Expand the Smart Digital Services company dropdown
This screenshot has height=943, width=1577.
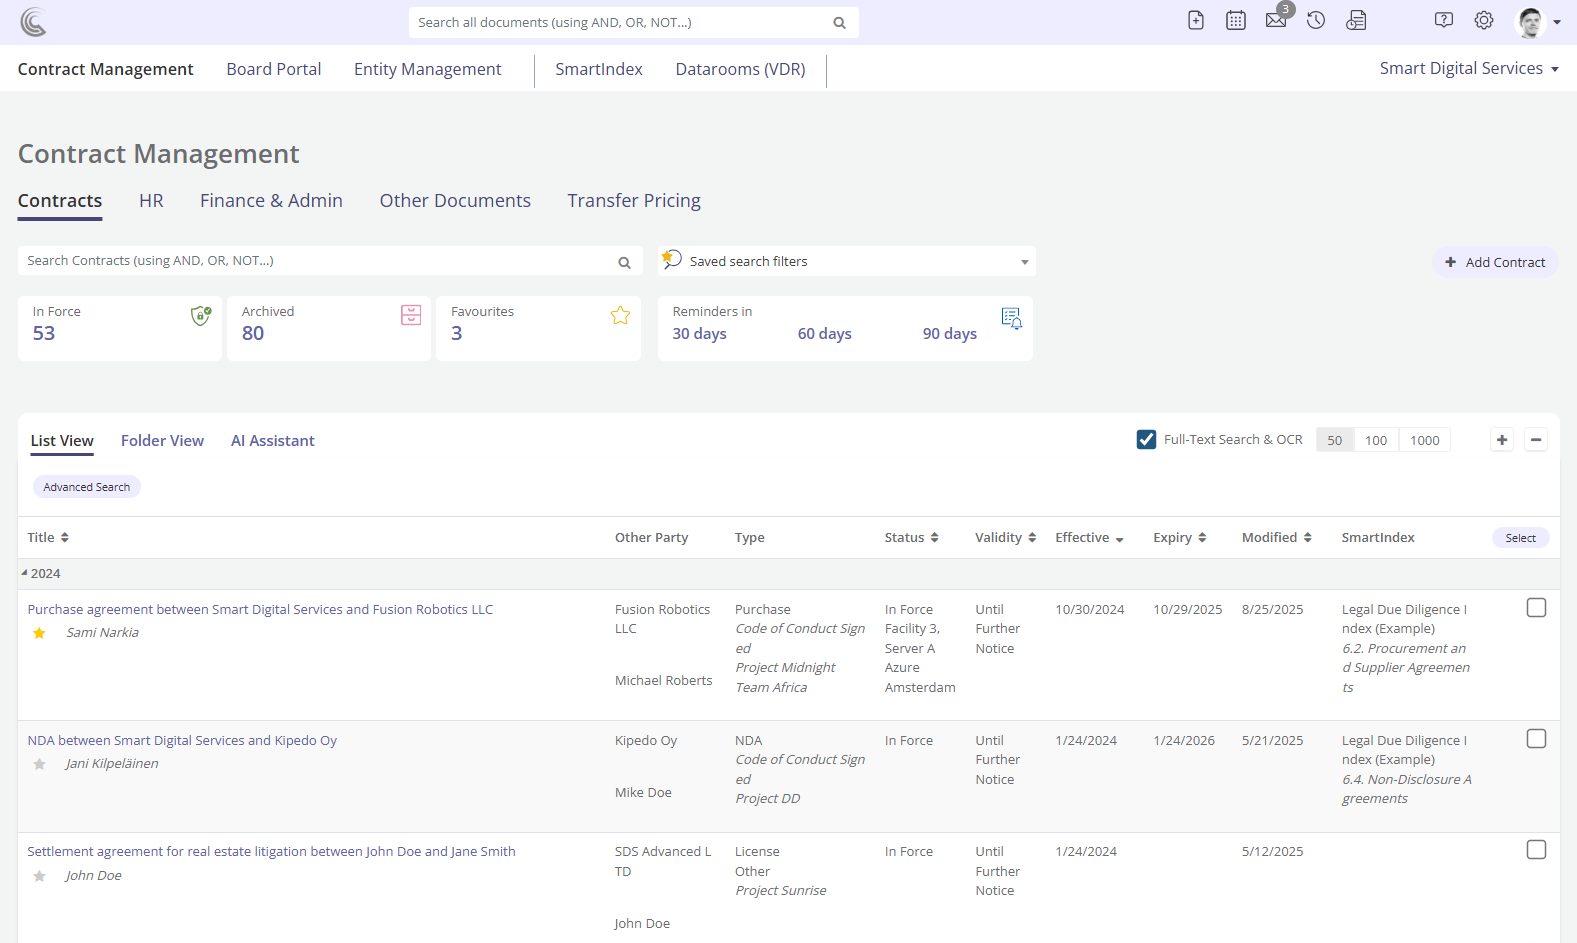[1468, 69]
